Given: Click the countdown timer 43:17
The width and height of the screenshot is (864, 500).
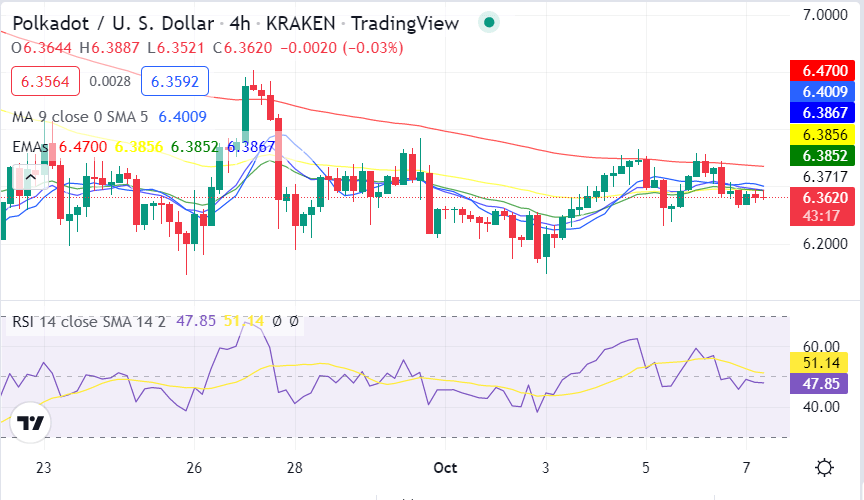Looking at the screenshot, I should pos(822,216).
